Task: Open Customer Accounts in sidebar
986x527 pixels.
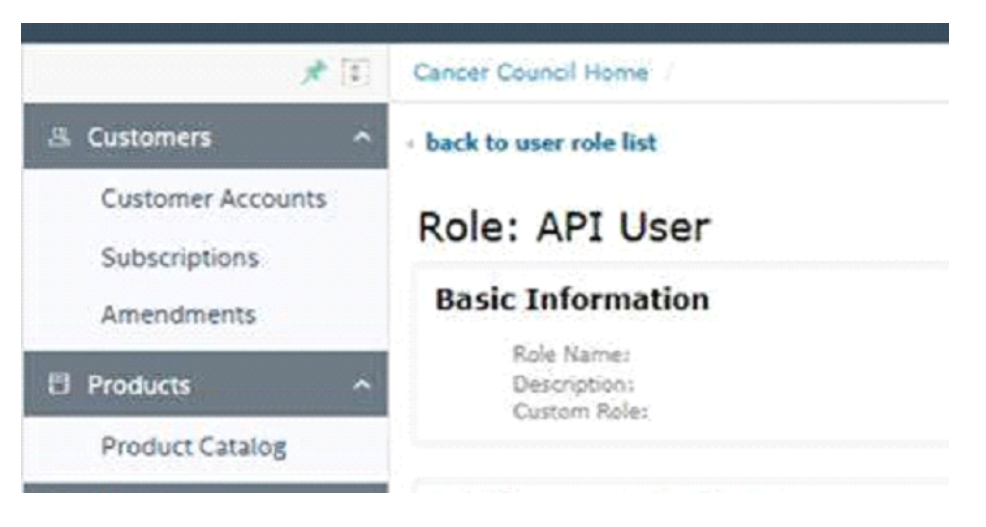Action: 214,199
